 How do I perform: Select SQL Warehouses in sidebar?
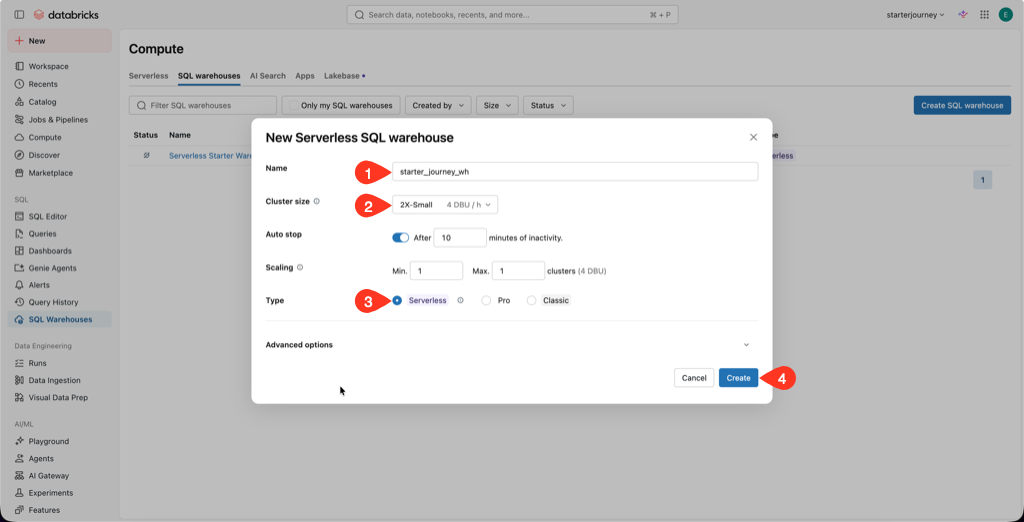59,319
